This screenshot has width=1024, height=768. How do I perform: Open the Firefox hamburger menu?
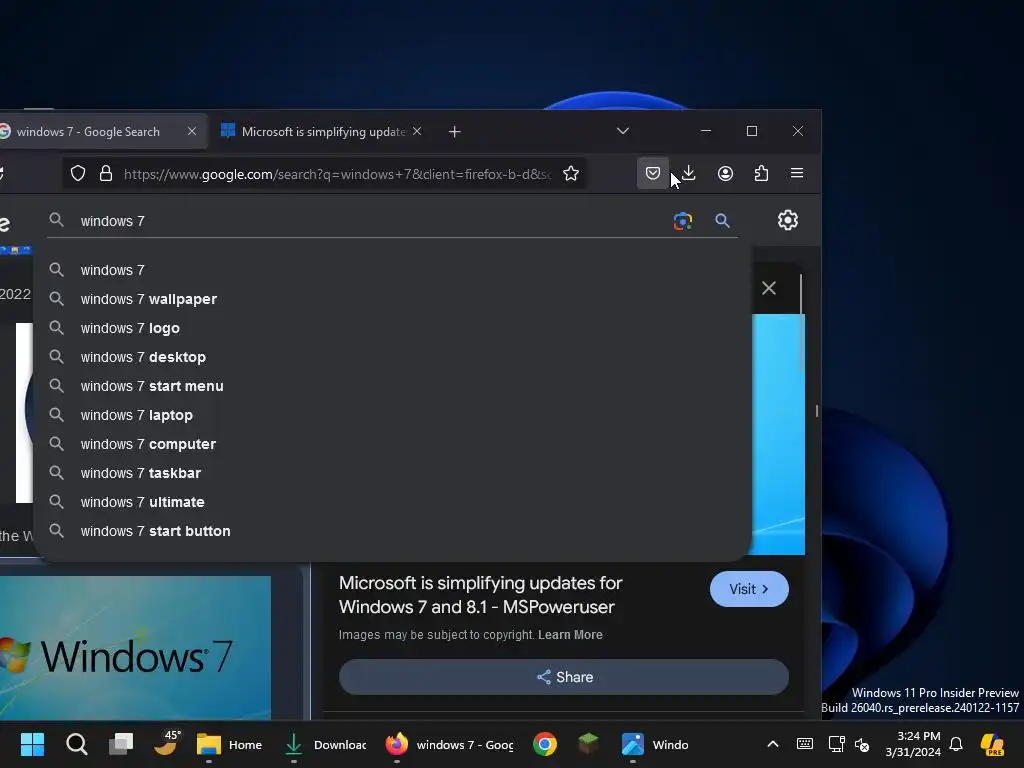pyautogui.click(x=797, y=173)
